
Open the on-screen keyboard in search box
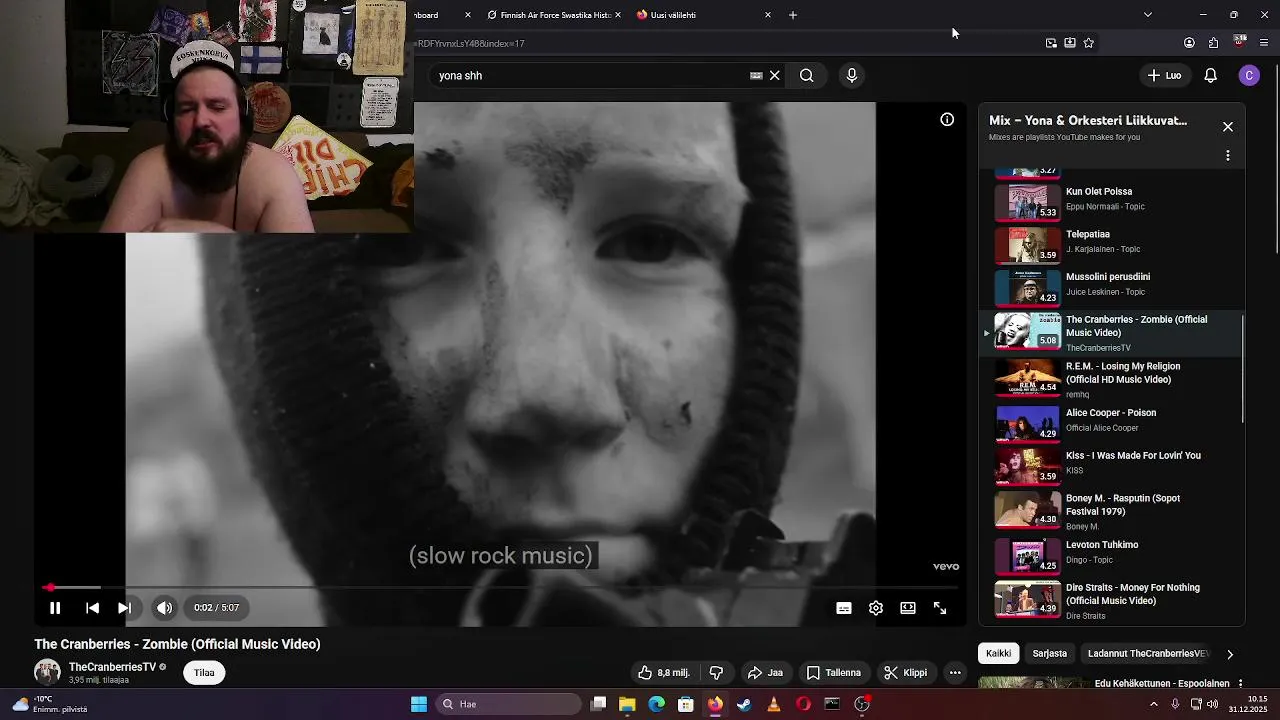click(756, 75)
